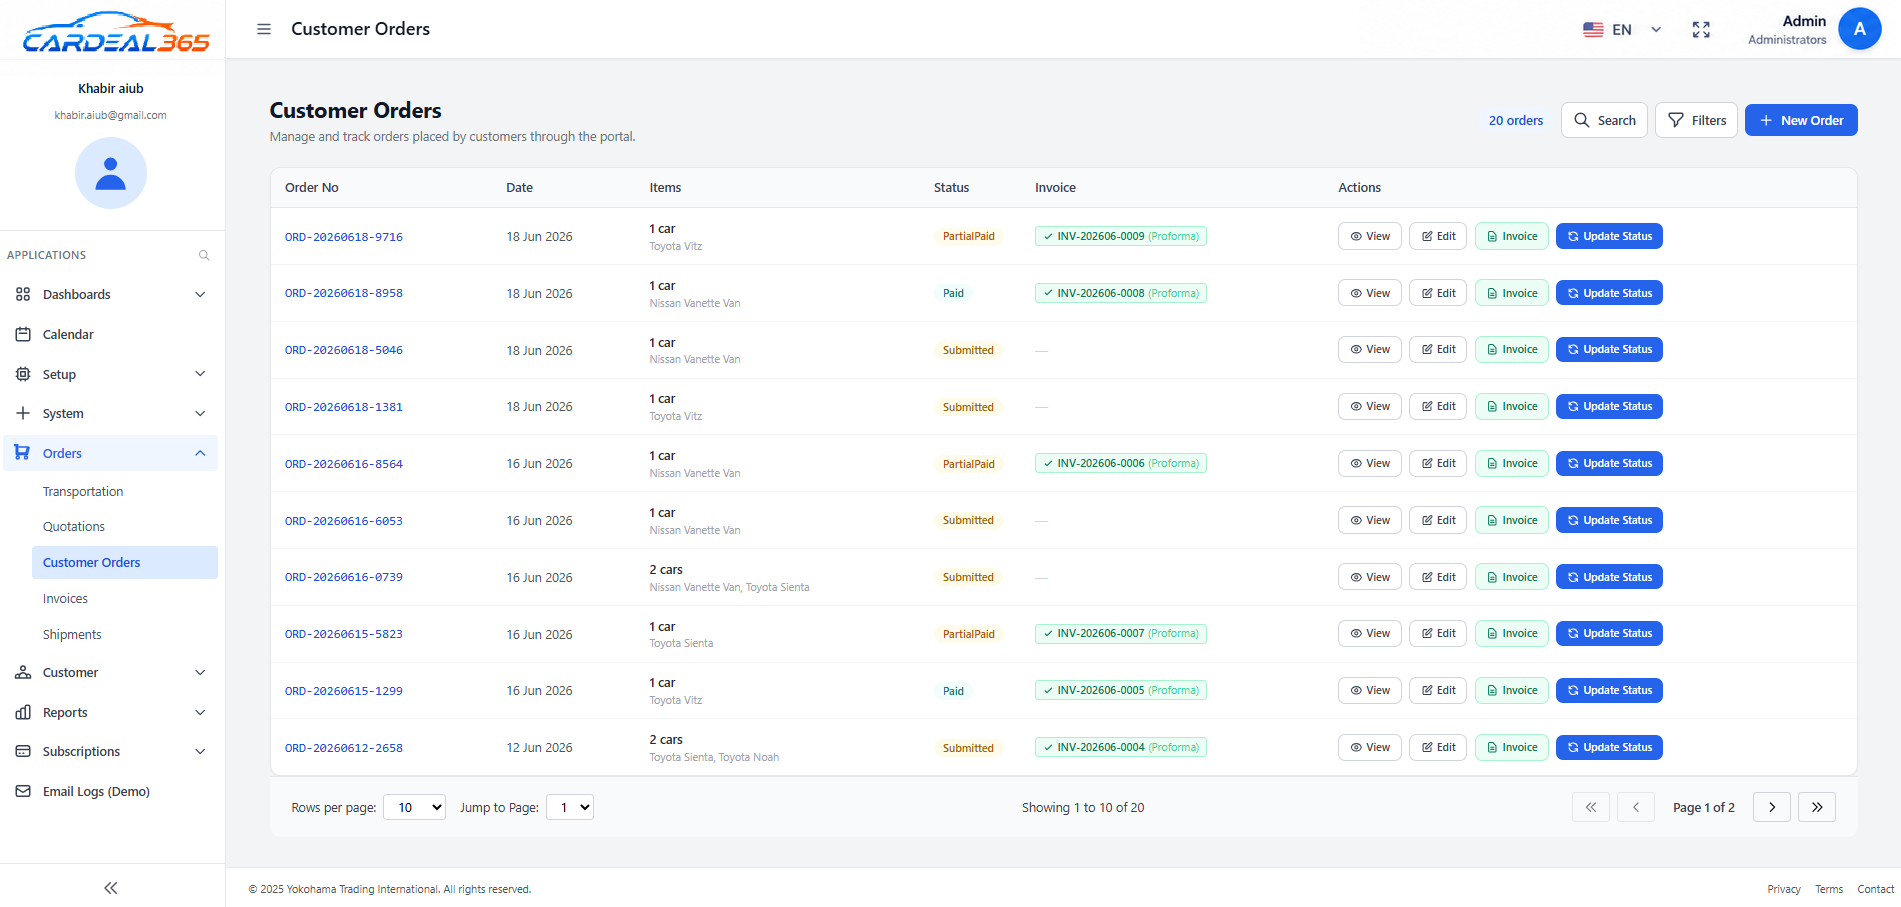Click the Applications search magnifier icon
This screenshot has height=907, width=1901.
pyautogui.click(x=204, y=255)
